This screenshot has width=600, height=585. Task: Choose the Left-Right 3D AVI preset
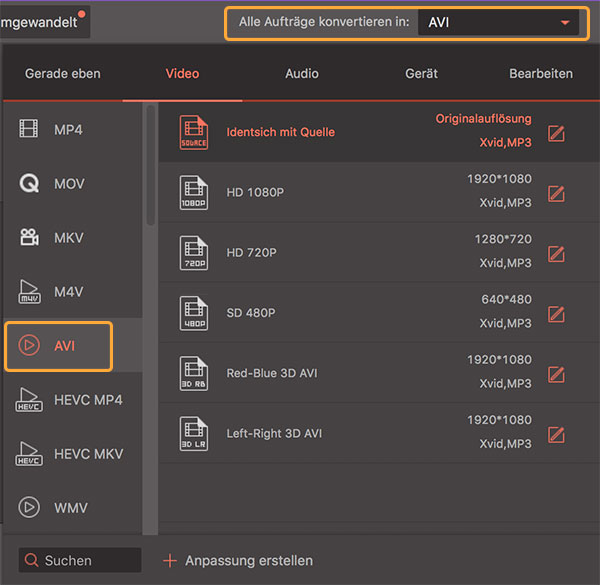pos(379,433)
